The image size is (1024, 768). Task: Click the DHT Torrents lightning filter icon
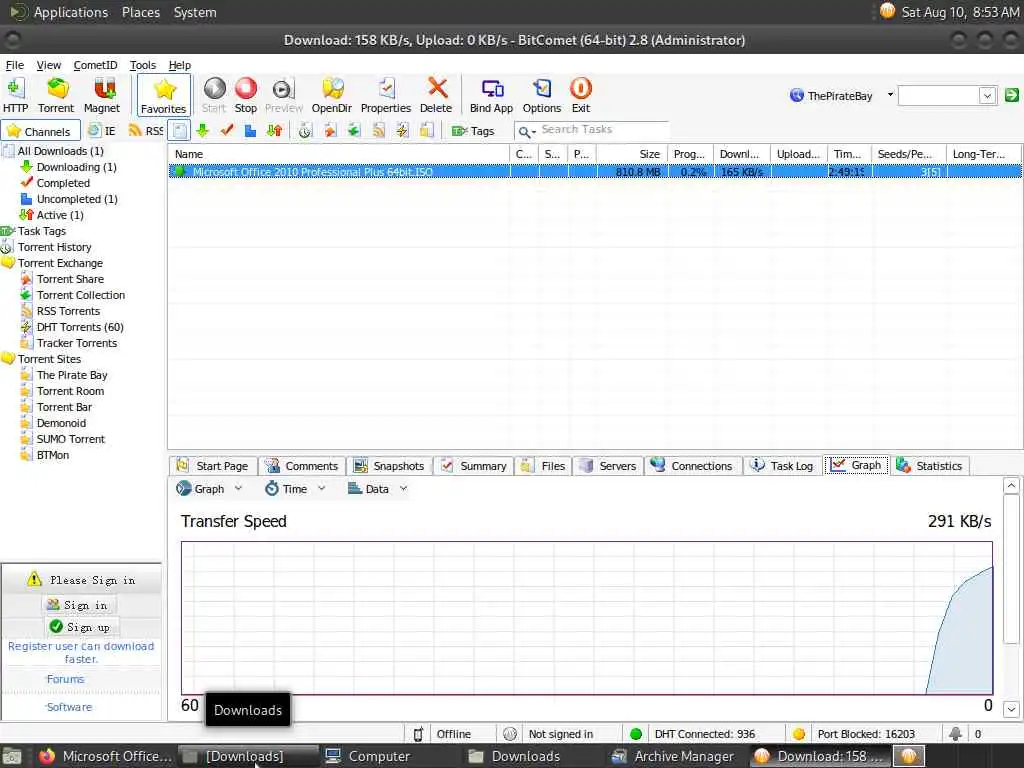pyautogui.click(x=402, y=131)
